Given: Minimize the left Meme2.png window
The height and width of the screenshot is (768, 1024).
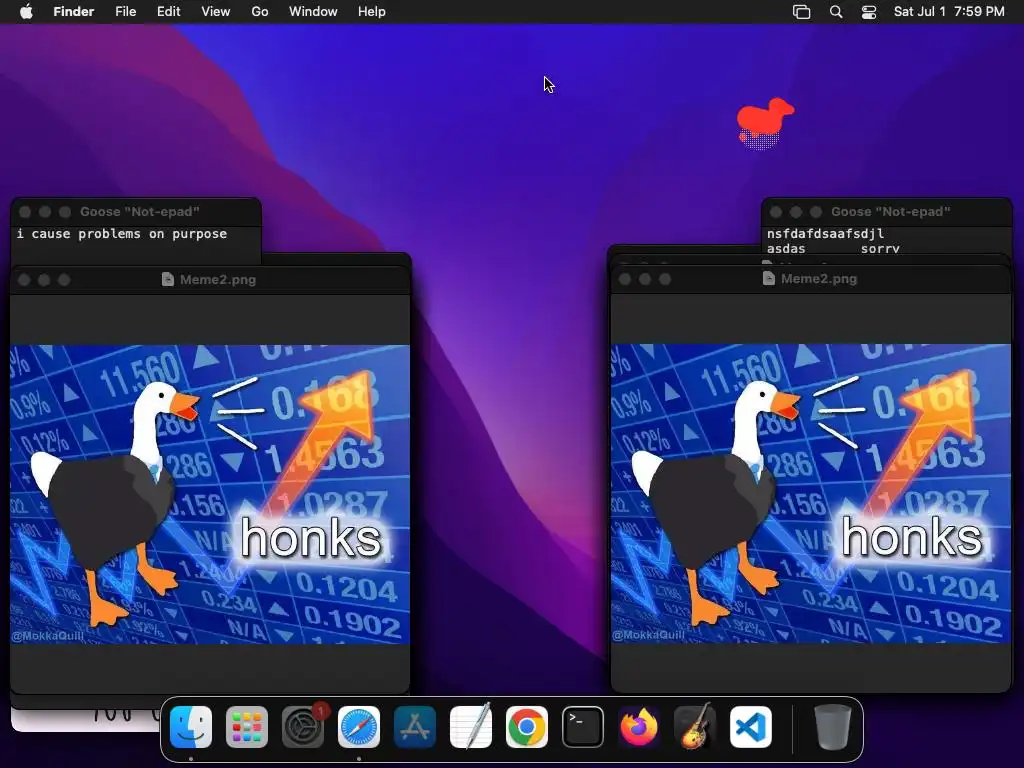Looking at the screenshot, I should point(44,280).
